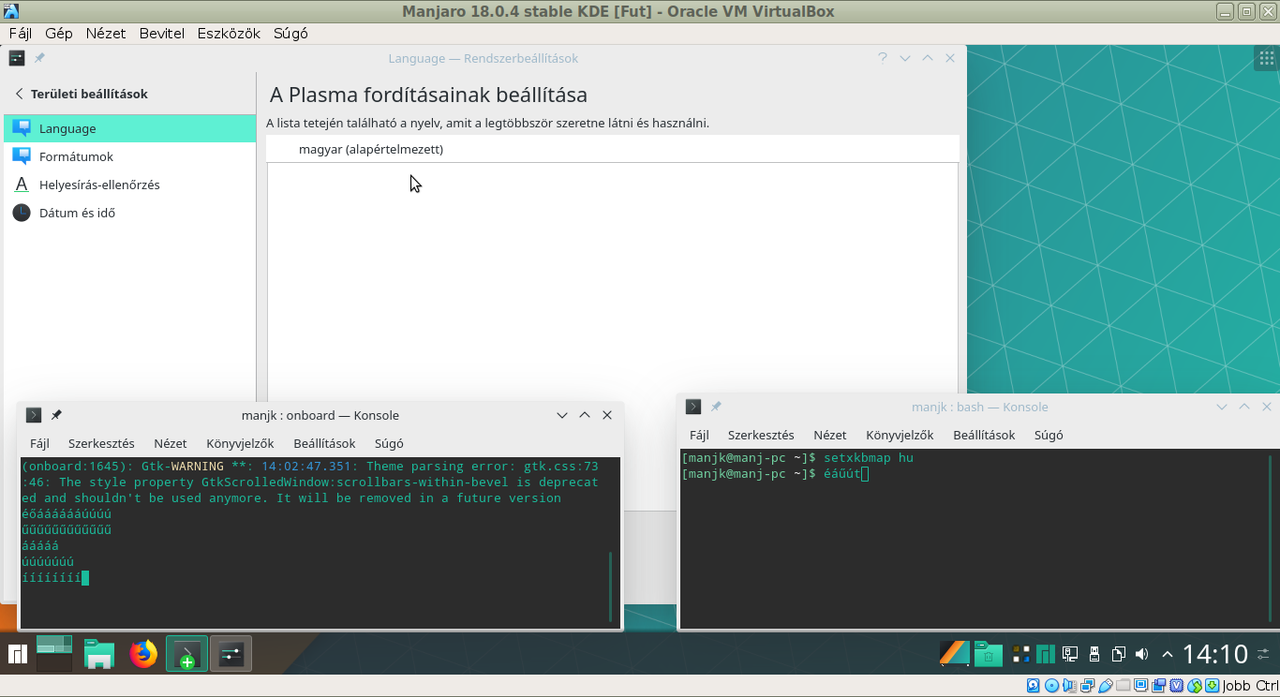Viewport: 1280px width, 697px height.
Task: Click the 14:10 panel clock
Action: [x=1215, y=654]
